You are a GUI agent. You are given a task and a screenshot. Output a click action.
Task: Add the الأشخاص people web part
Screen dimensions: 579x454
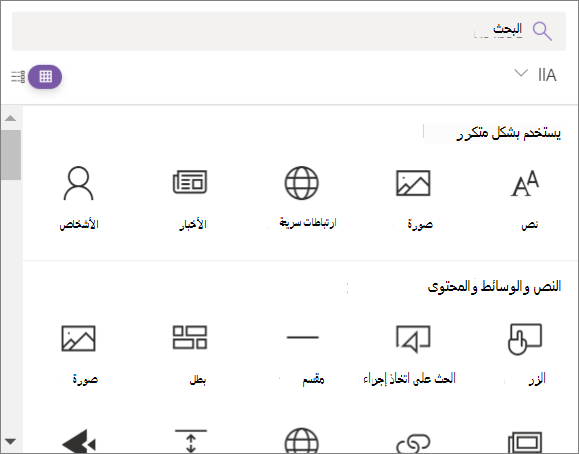coord(78,183)
